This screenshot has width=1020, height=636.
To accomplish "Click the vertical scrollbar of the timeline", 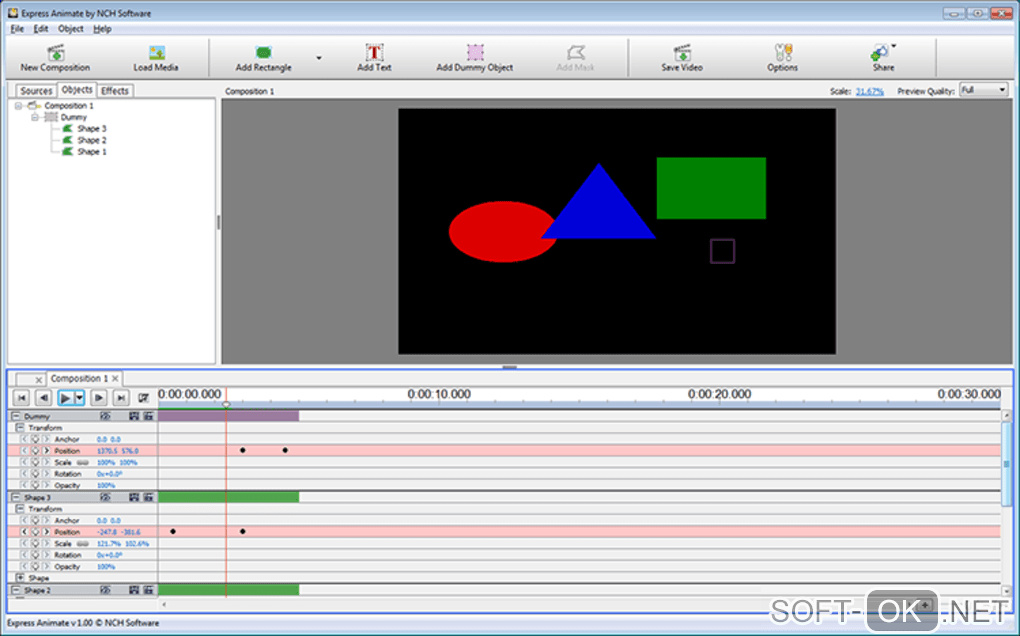I will (1006, 464).
